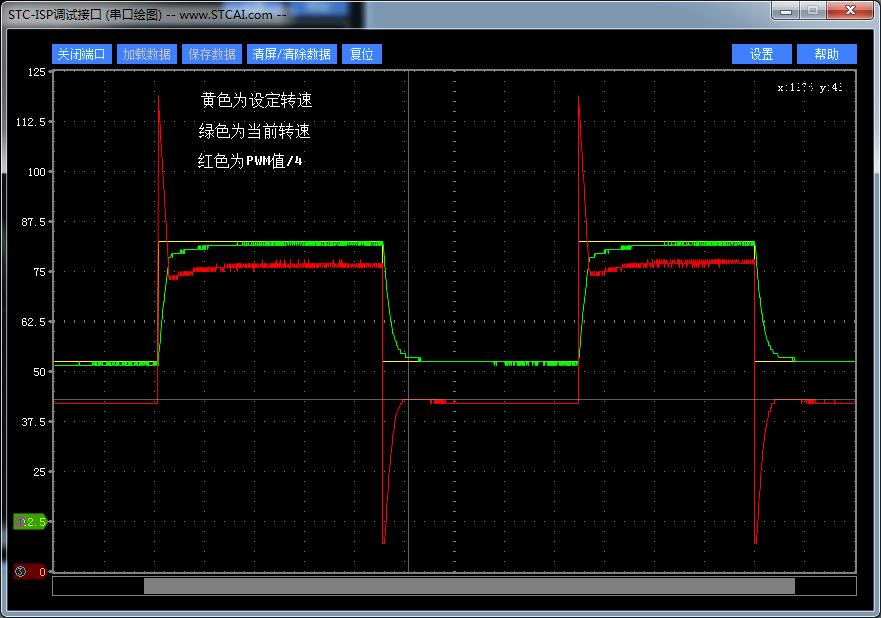Image resolution: width=881 pixels, height=618 pixels.
Task: Click the empty scrollbar track left of thumb
Action: click(x=98, y=586)
